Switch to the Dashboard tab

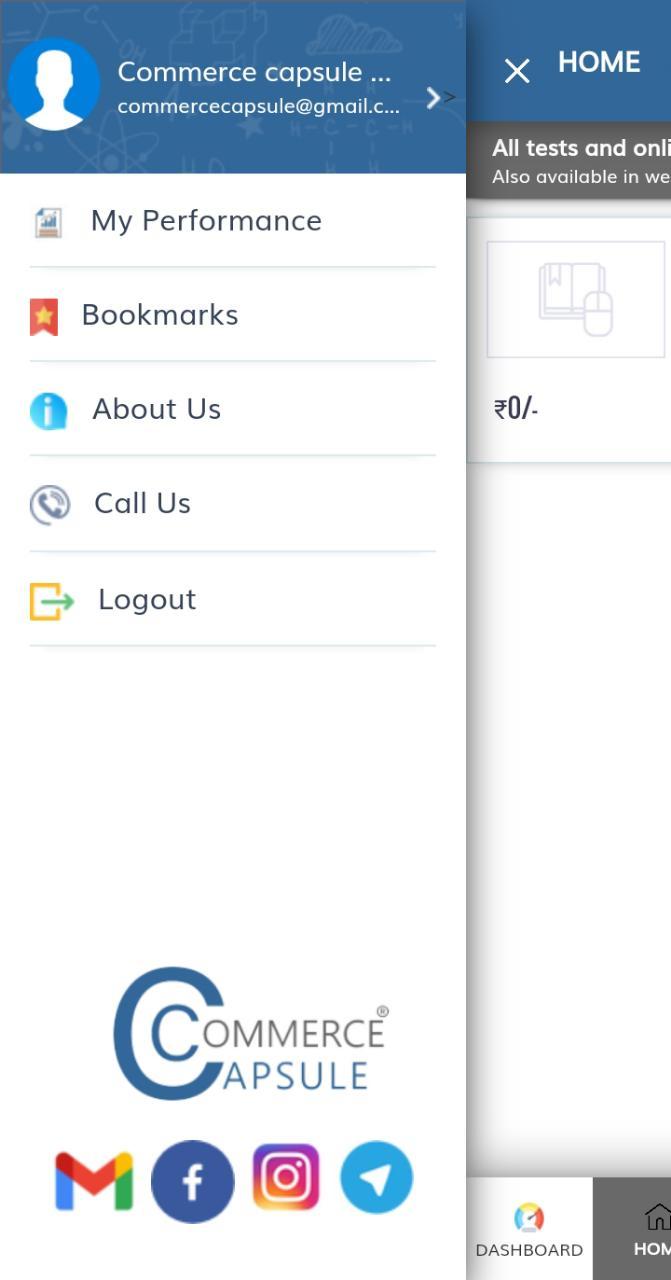pos(529,1229)
